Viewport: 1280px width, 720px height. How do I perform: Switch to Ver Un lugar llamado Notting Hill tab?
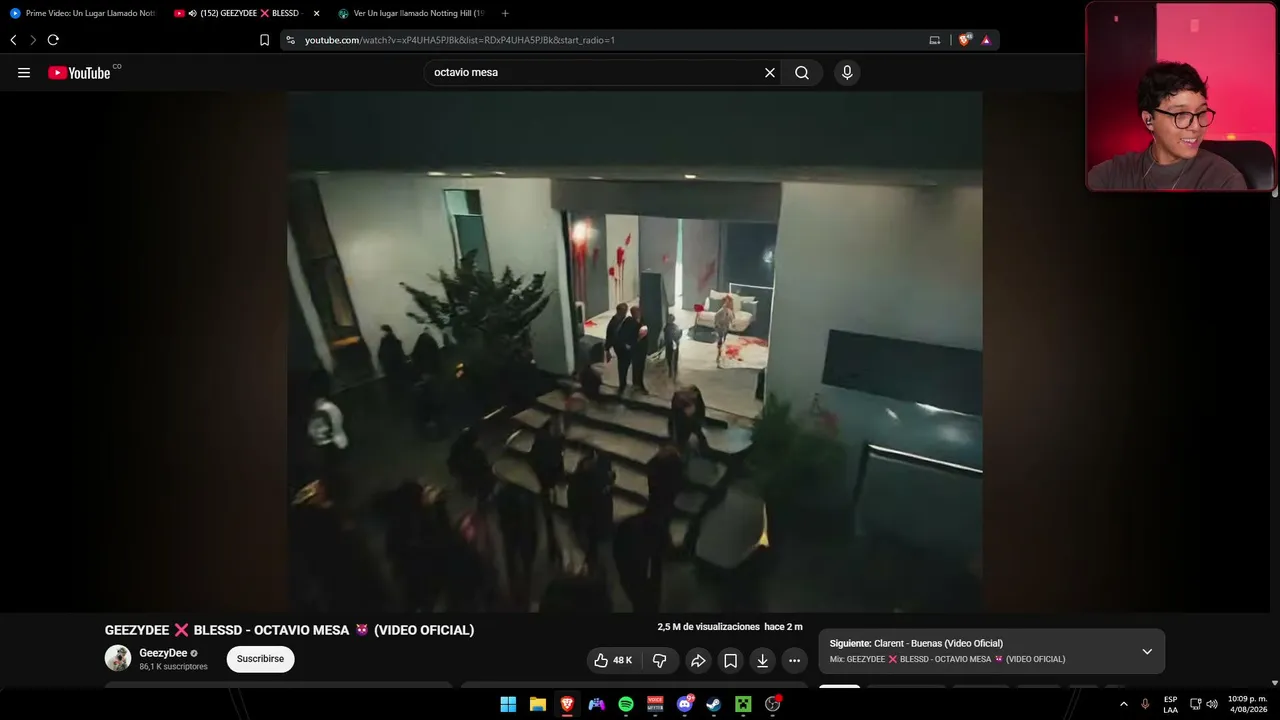pos(411,13)
